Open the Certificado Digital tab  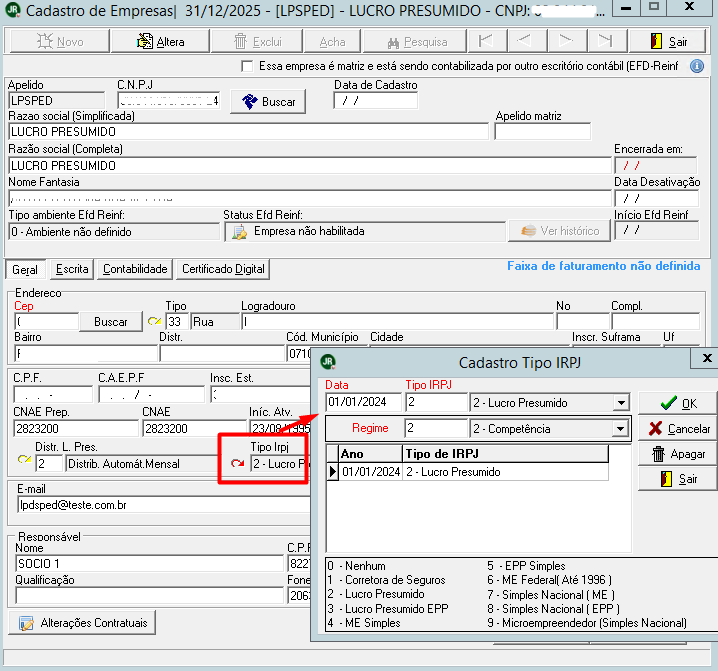click(x=223, y=269)
